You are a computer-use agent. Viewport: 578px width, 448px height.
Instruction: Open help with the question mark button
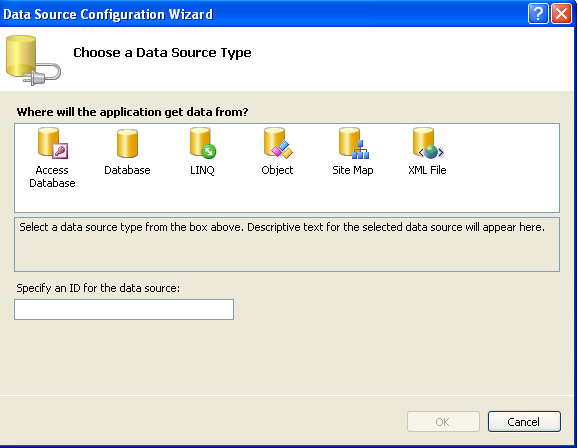538,14
